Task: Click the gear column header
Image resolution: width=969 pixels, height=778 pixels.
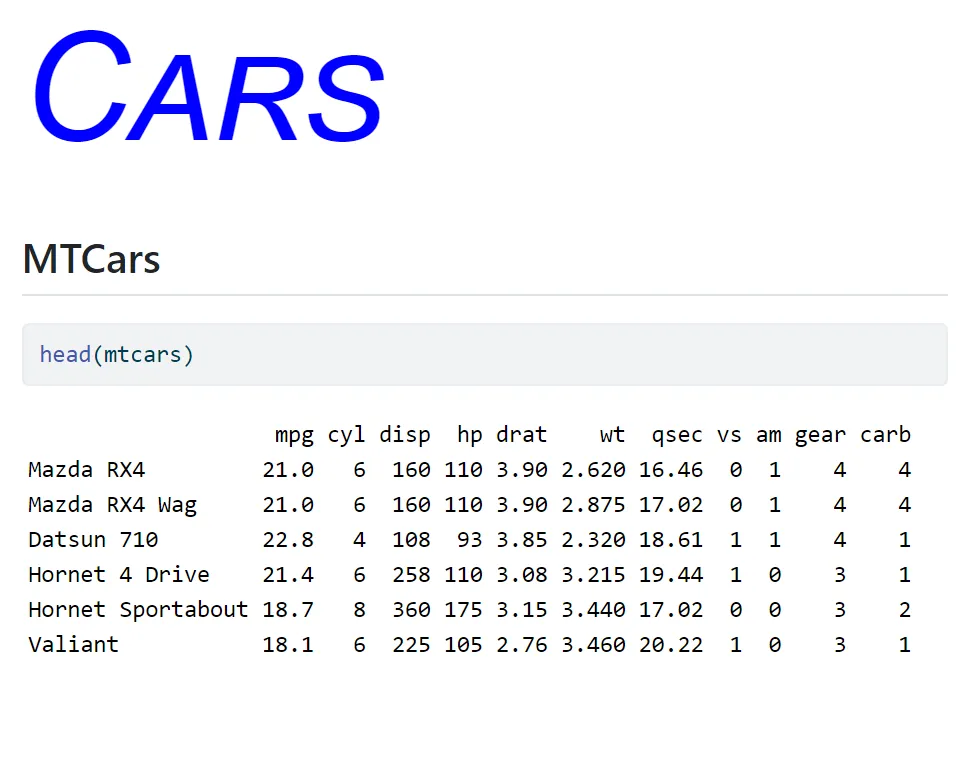Action: [820, 435]
